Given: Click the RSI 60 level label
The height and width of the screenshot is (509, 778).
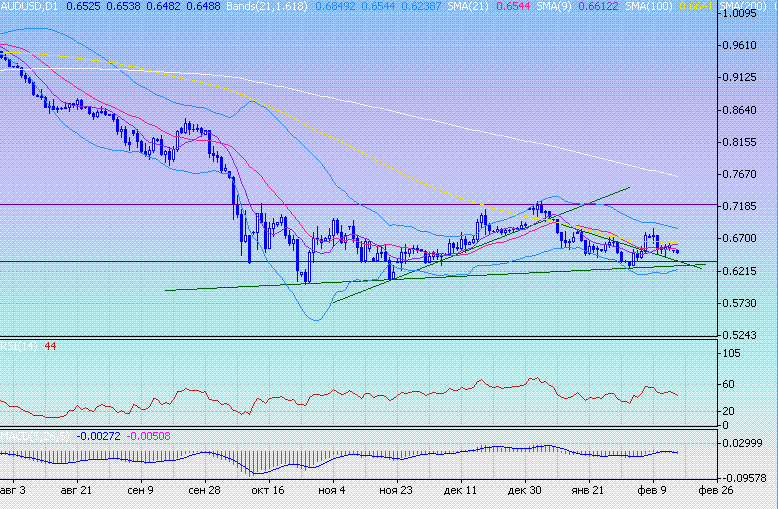Looking at the screenshot, I should click(x=727, y=384).
